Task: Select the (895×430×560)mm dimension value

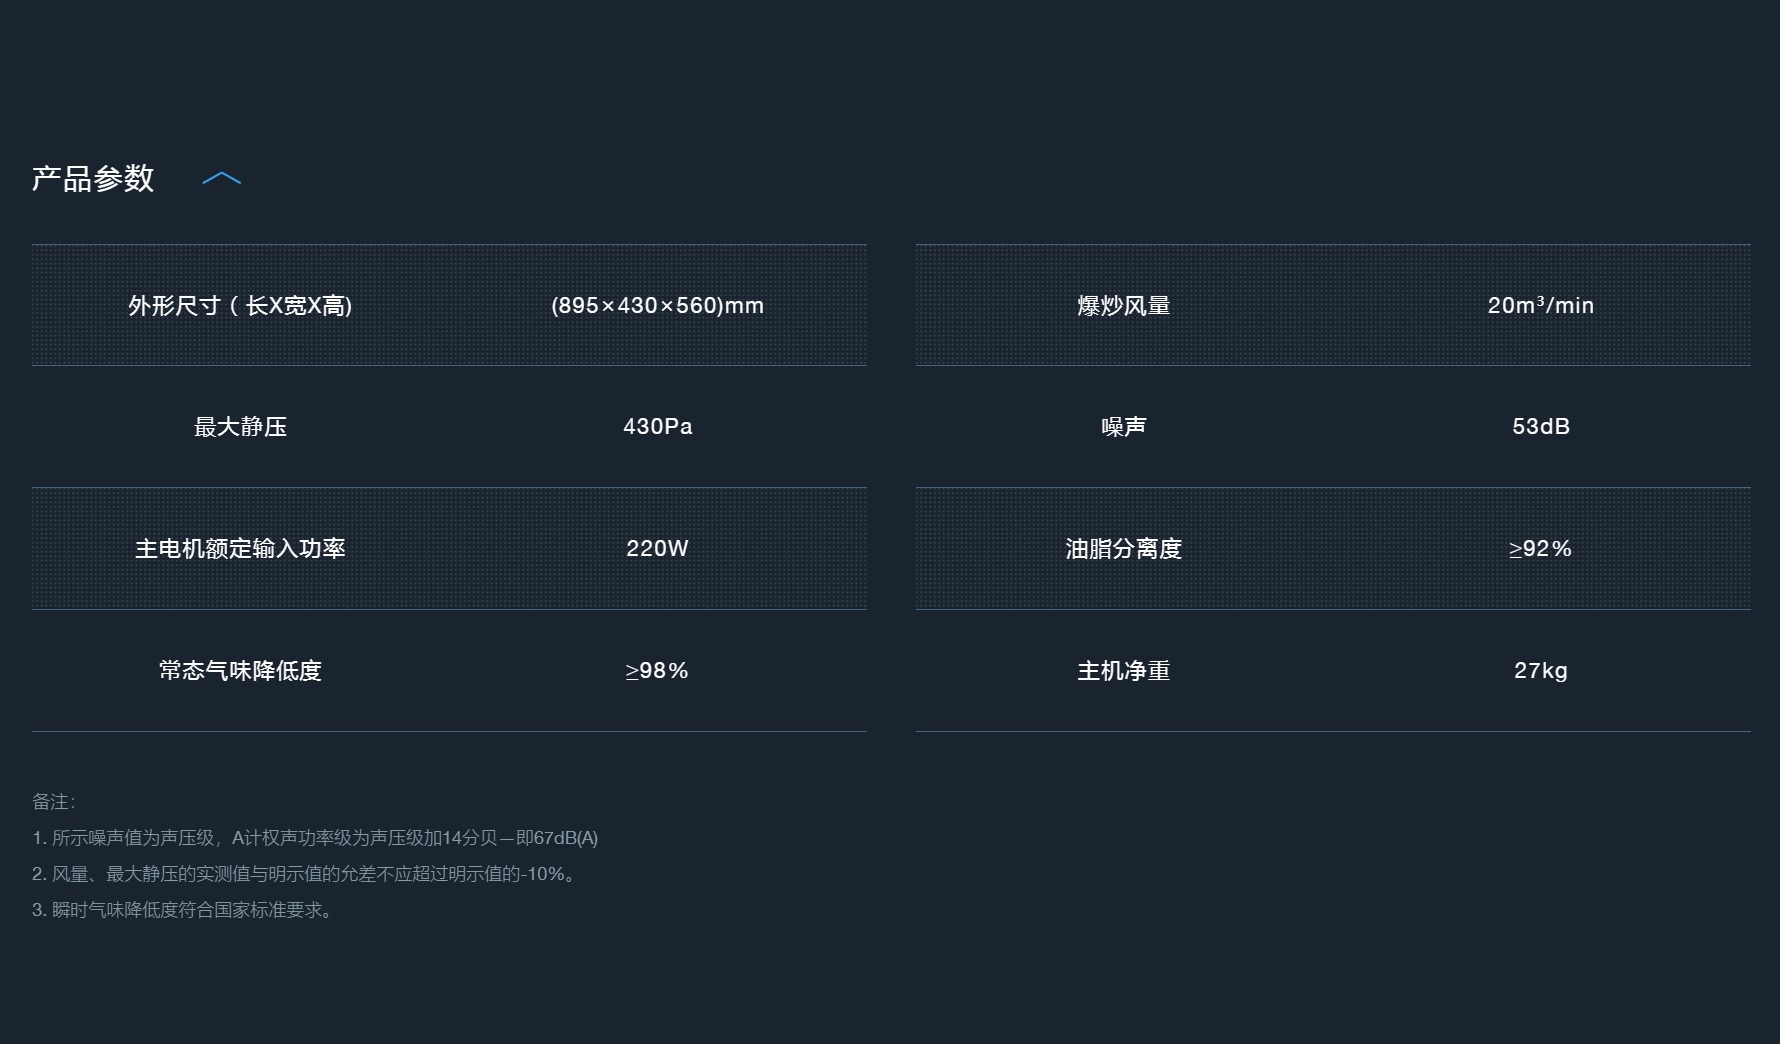Action: 657,306
